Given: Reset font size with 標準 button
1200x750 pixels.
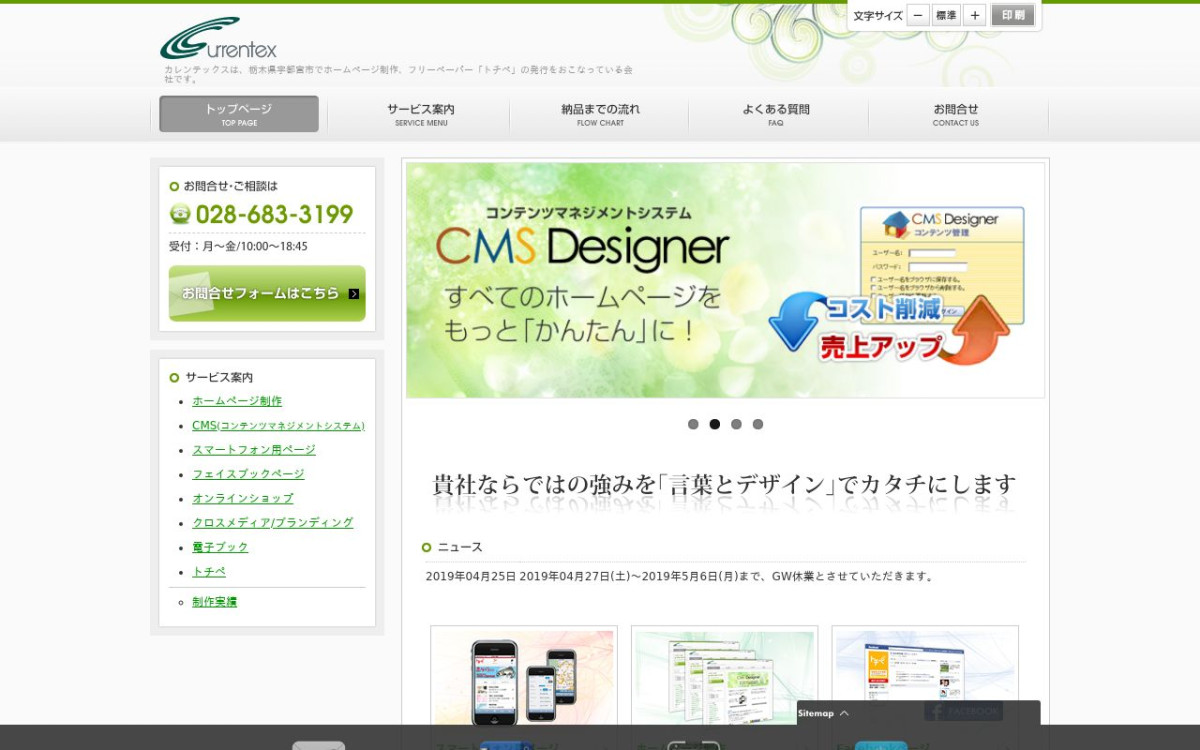Looking at the screenshot, I should (x=946, y=15).
